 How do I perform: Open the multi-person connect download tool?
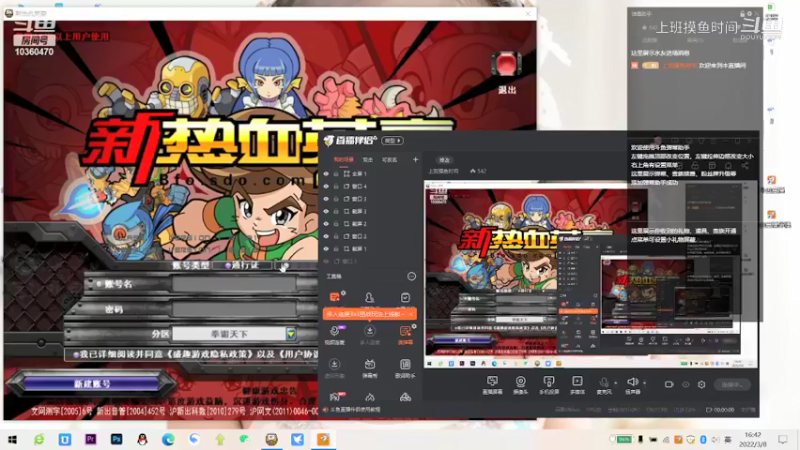tap(369, 335)
